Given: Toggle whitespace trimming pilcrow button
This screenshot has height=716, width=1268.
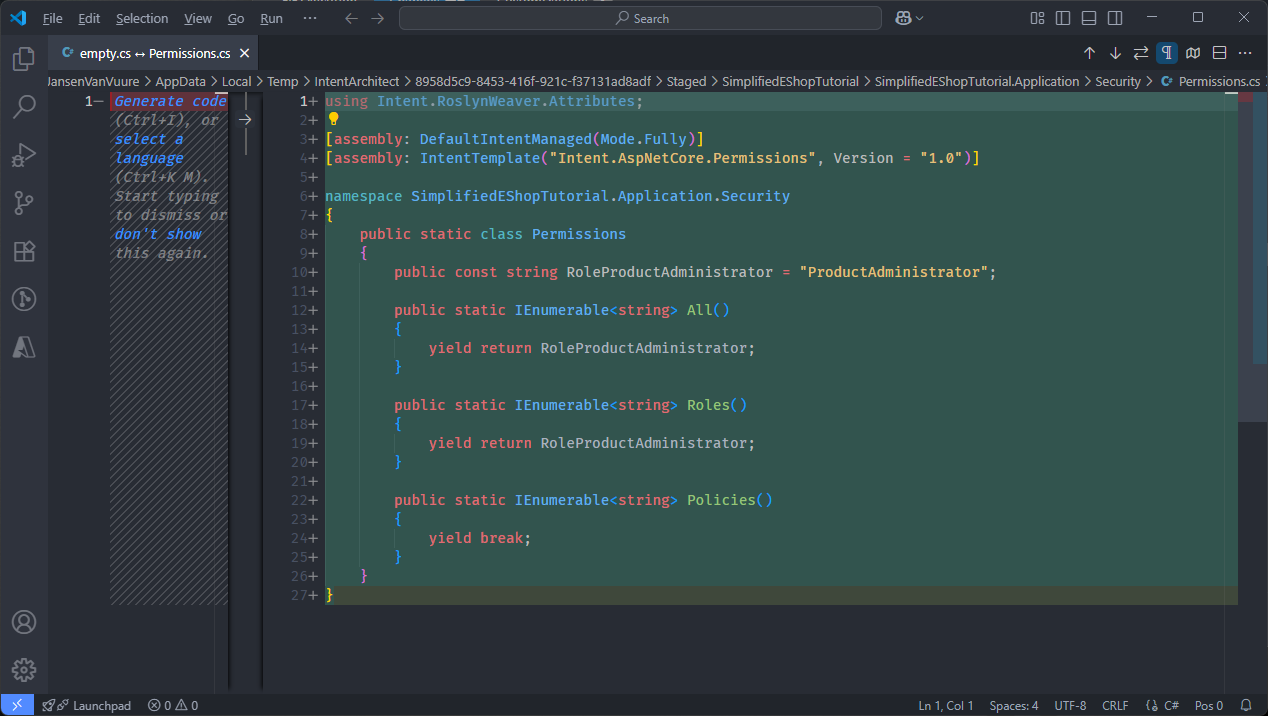Looking at the screenshot, I should [x=1167, y=53].
